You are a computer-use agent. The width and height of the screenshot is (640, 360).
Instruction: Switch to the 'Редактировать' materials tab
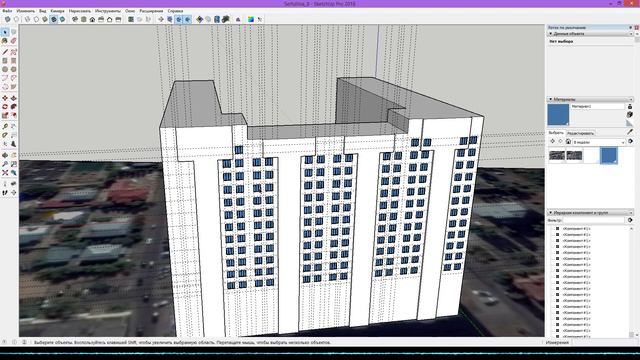[x=580, y=133]
